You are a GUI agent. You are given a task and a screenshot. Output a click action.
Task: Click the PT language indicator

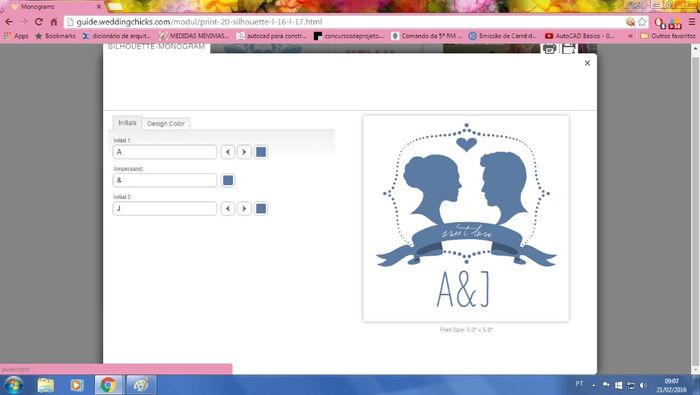coord(579,384)
